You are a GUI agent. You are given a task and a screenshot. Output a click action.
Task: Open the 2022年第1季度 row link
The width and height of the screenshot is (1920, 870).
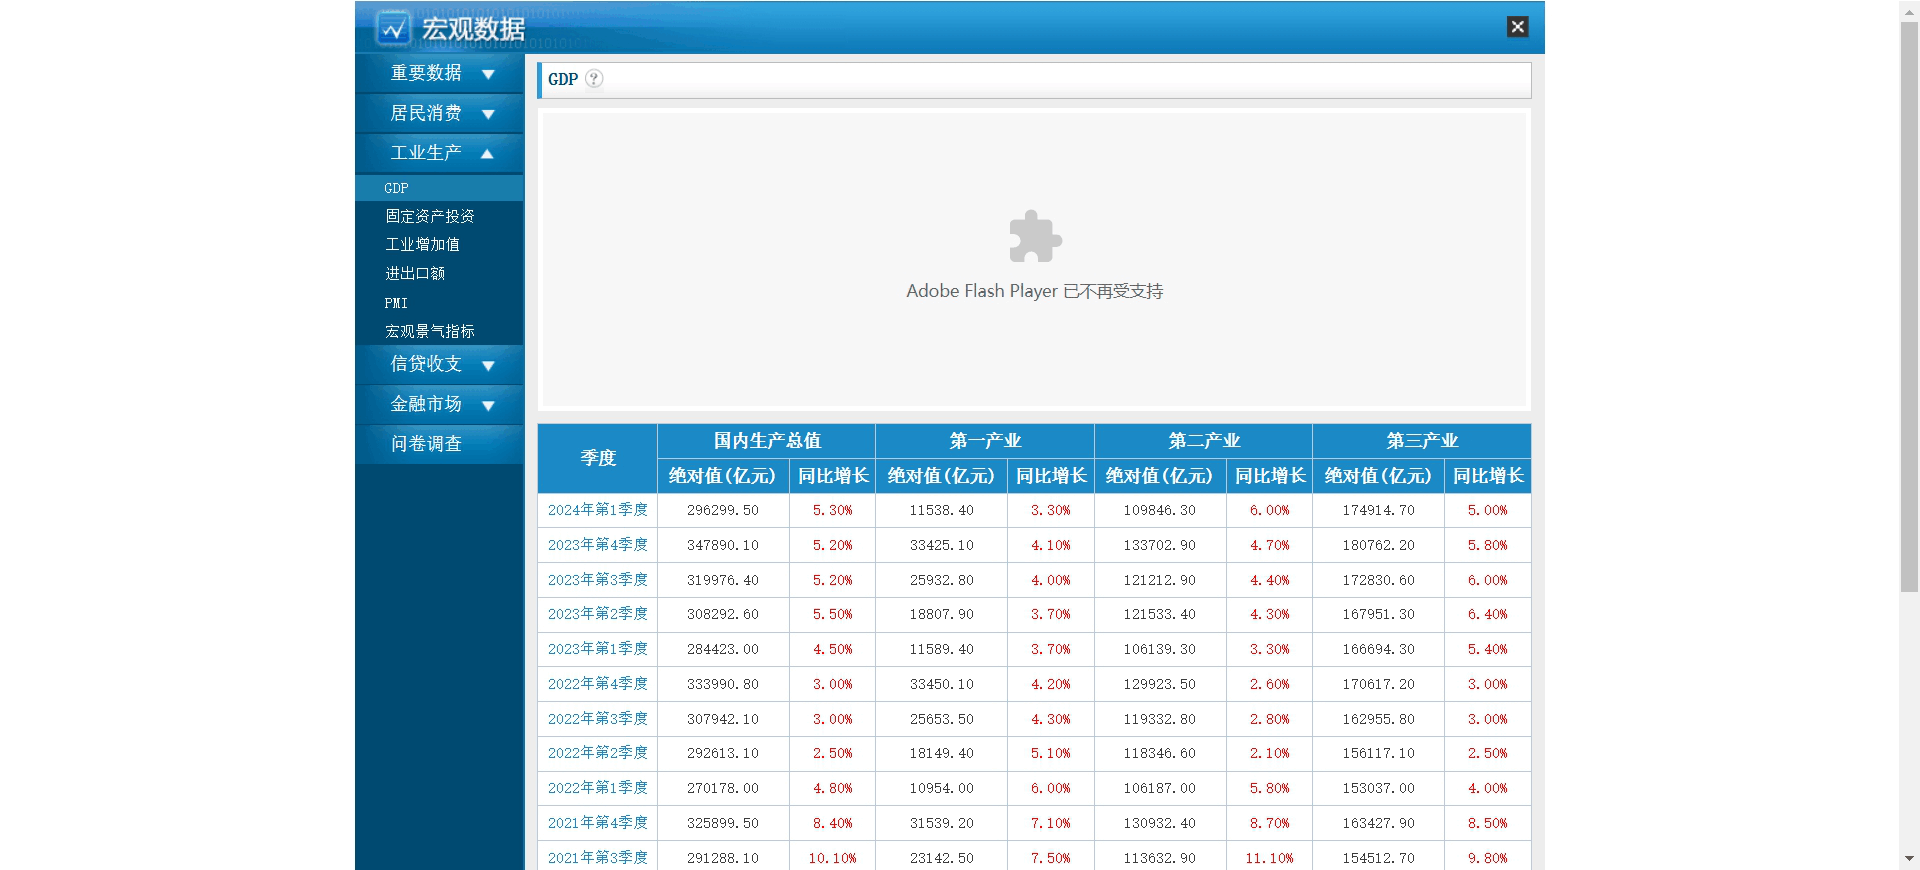click(598, 788)
